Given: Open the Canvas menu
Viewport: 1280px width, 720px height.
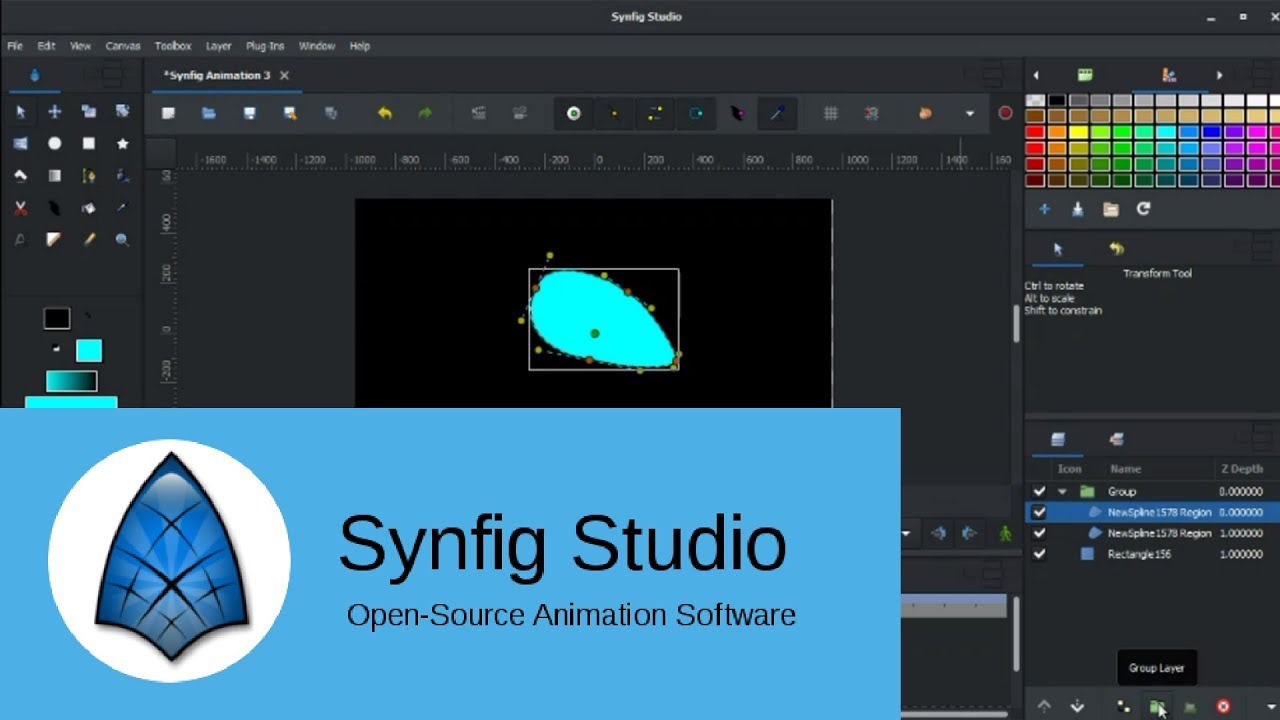Looking at the screenshot, I should 123,46.
